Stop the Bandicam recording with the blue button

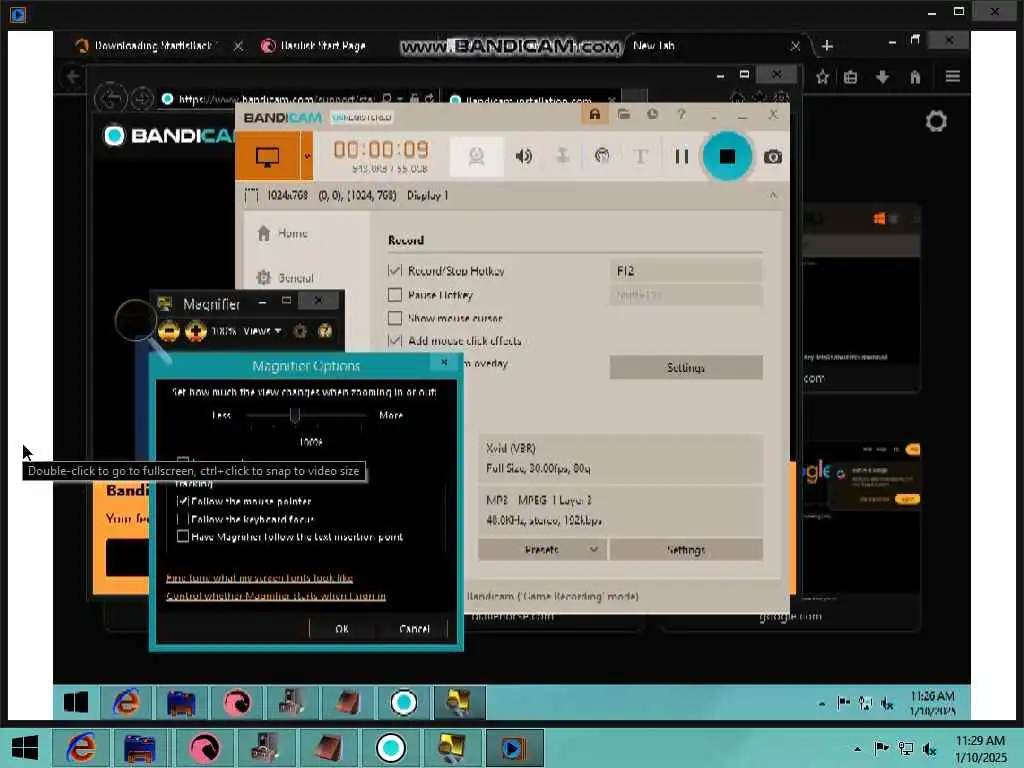(727, 156)
